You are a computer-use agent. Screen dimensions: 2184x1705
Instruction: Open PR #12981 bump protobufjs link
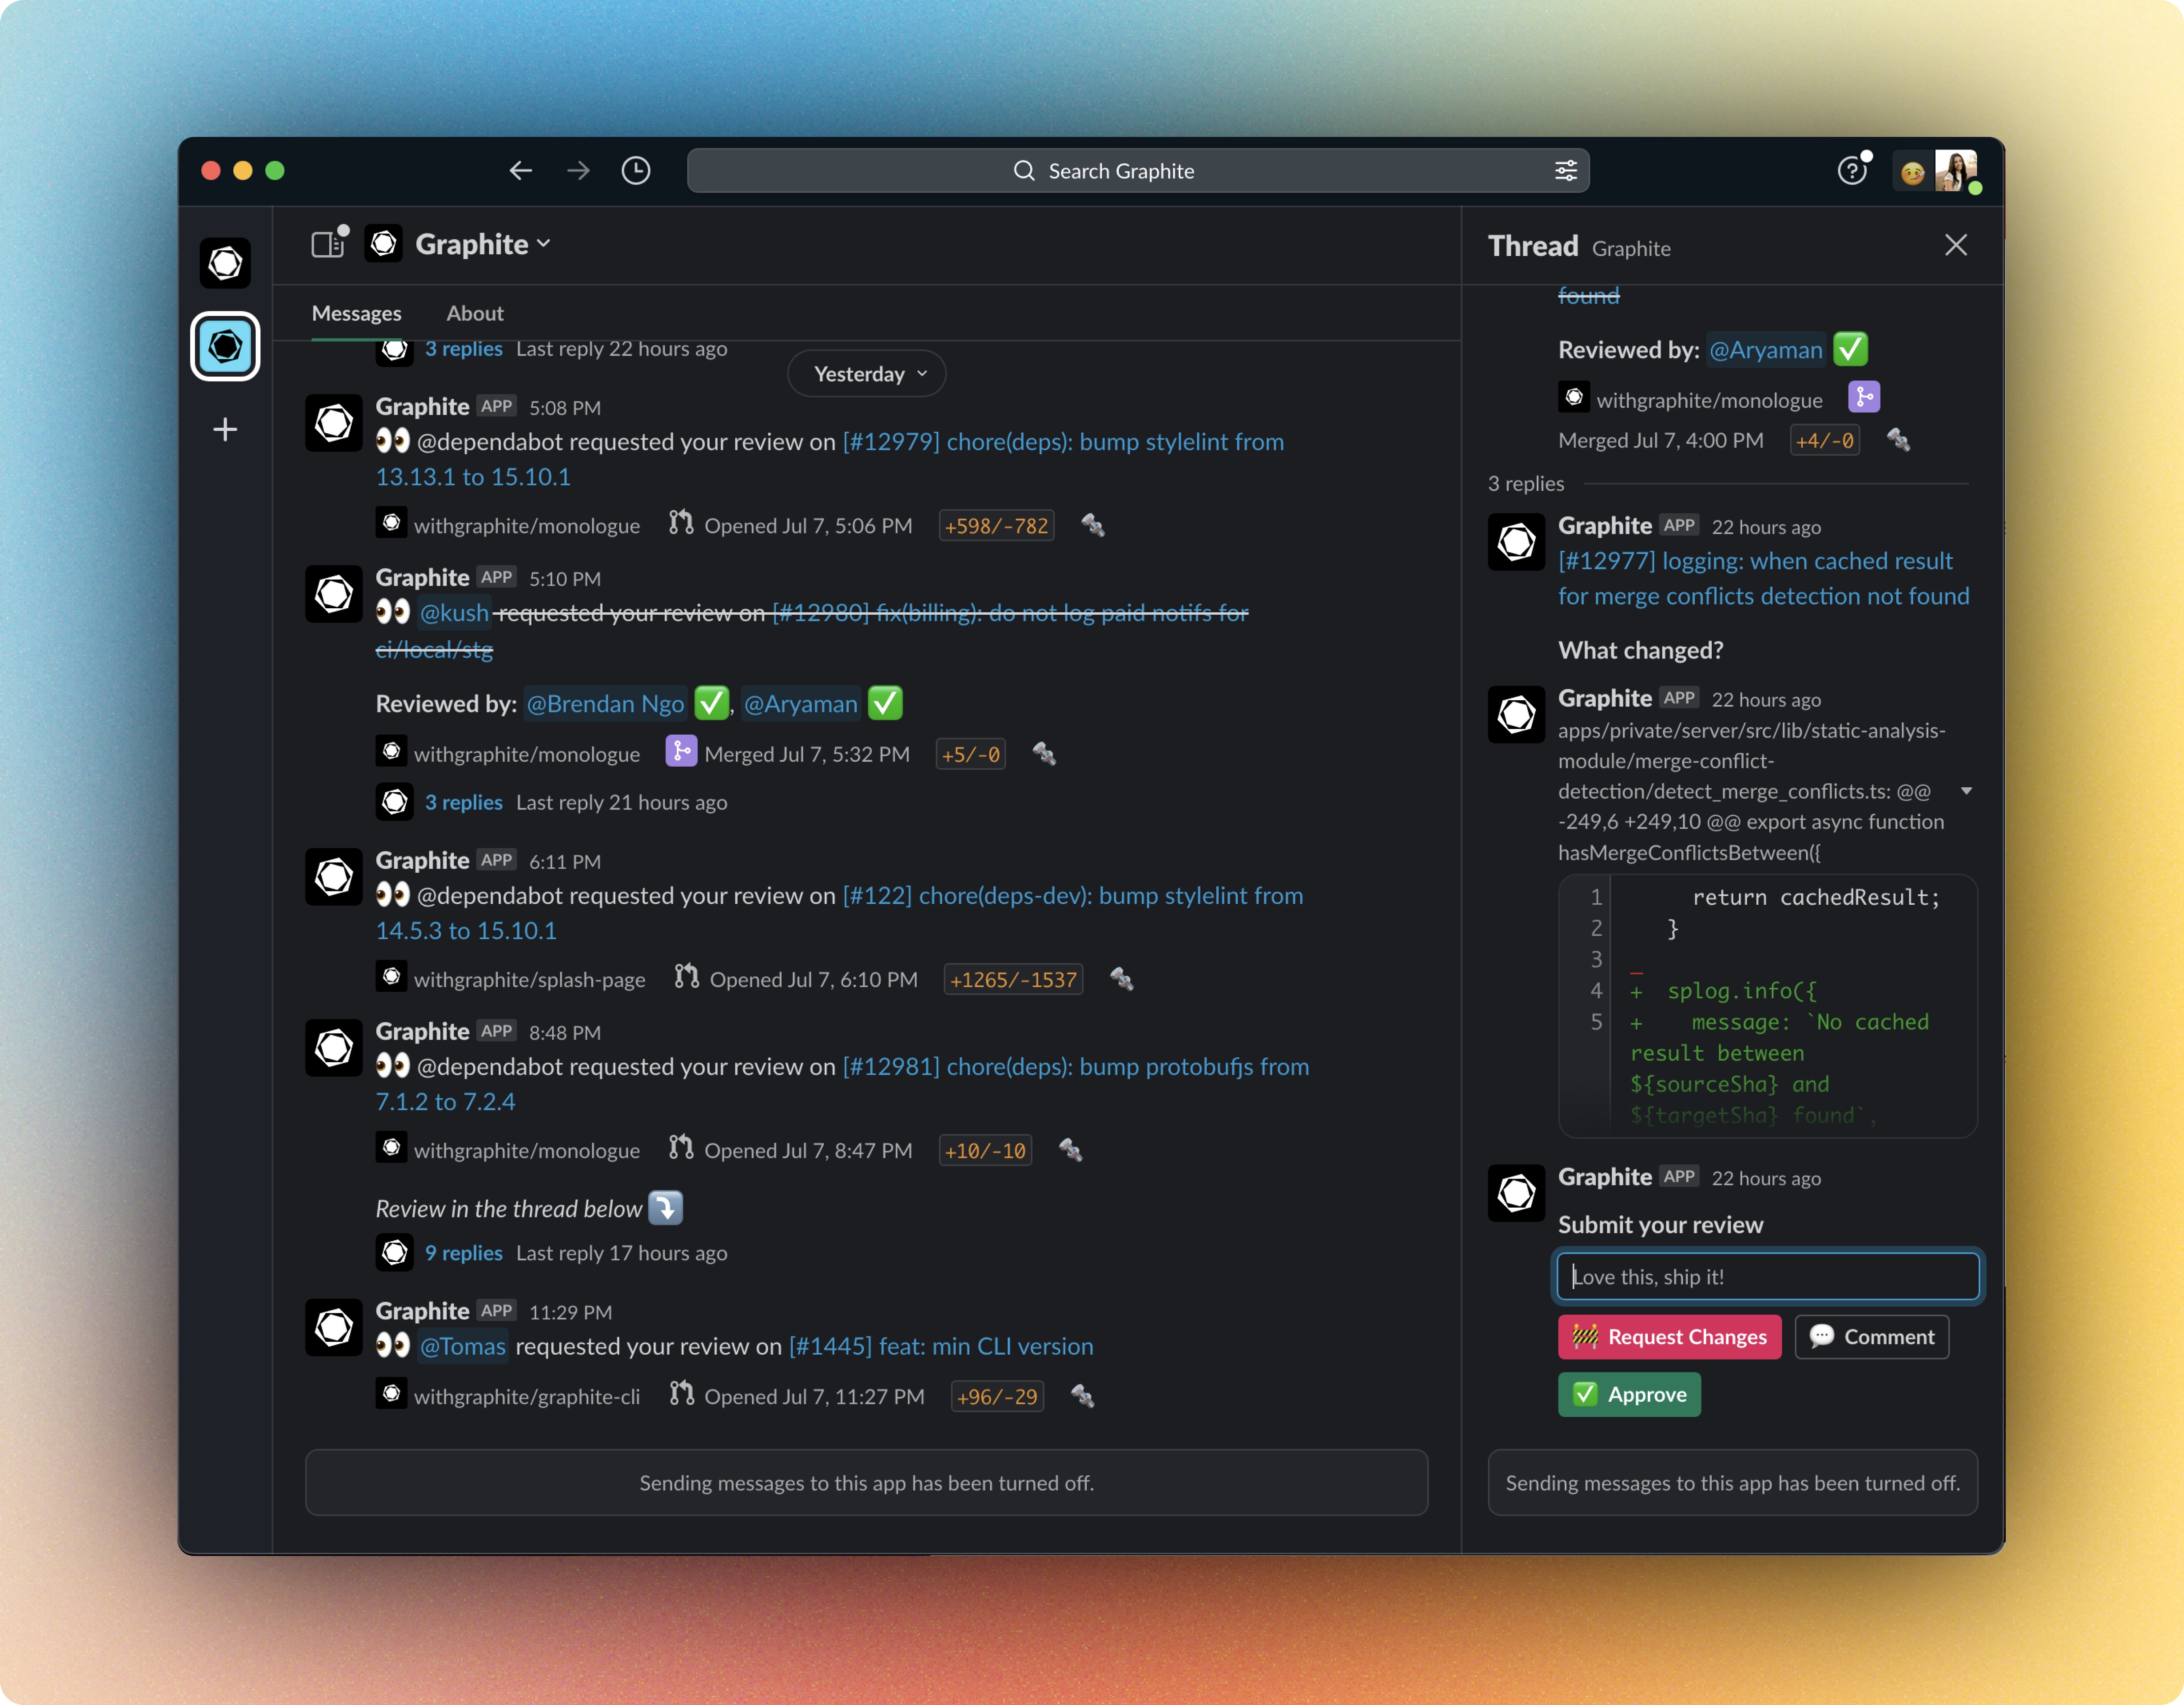1075,1067
